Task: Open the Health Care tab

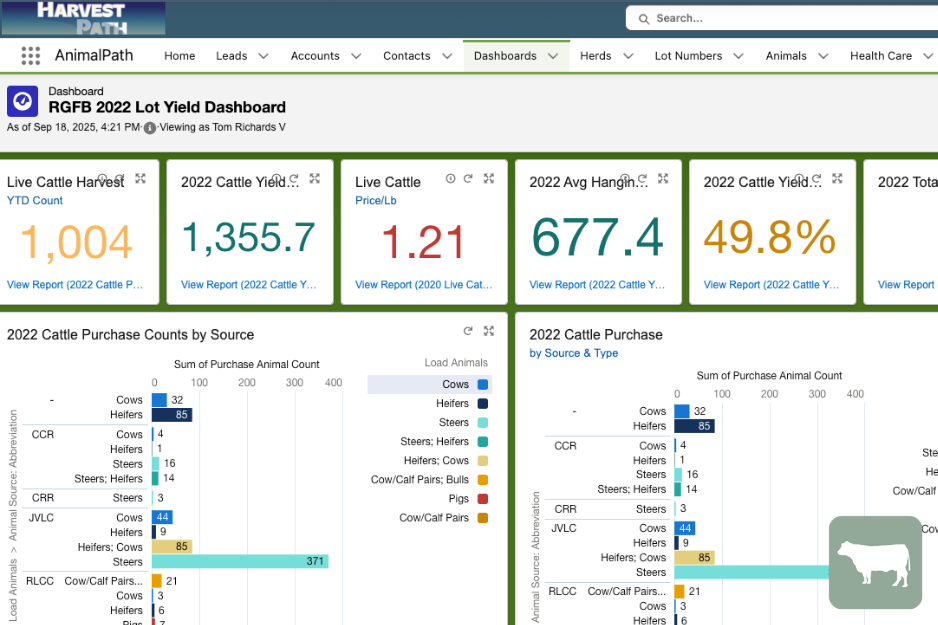Action: tap(881, 56)
